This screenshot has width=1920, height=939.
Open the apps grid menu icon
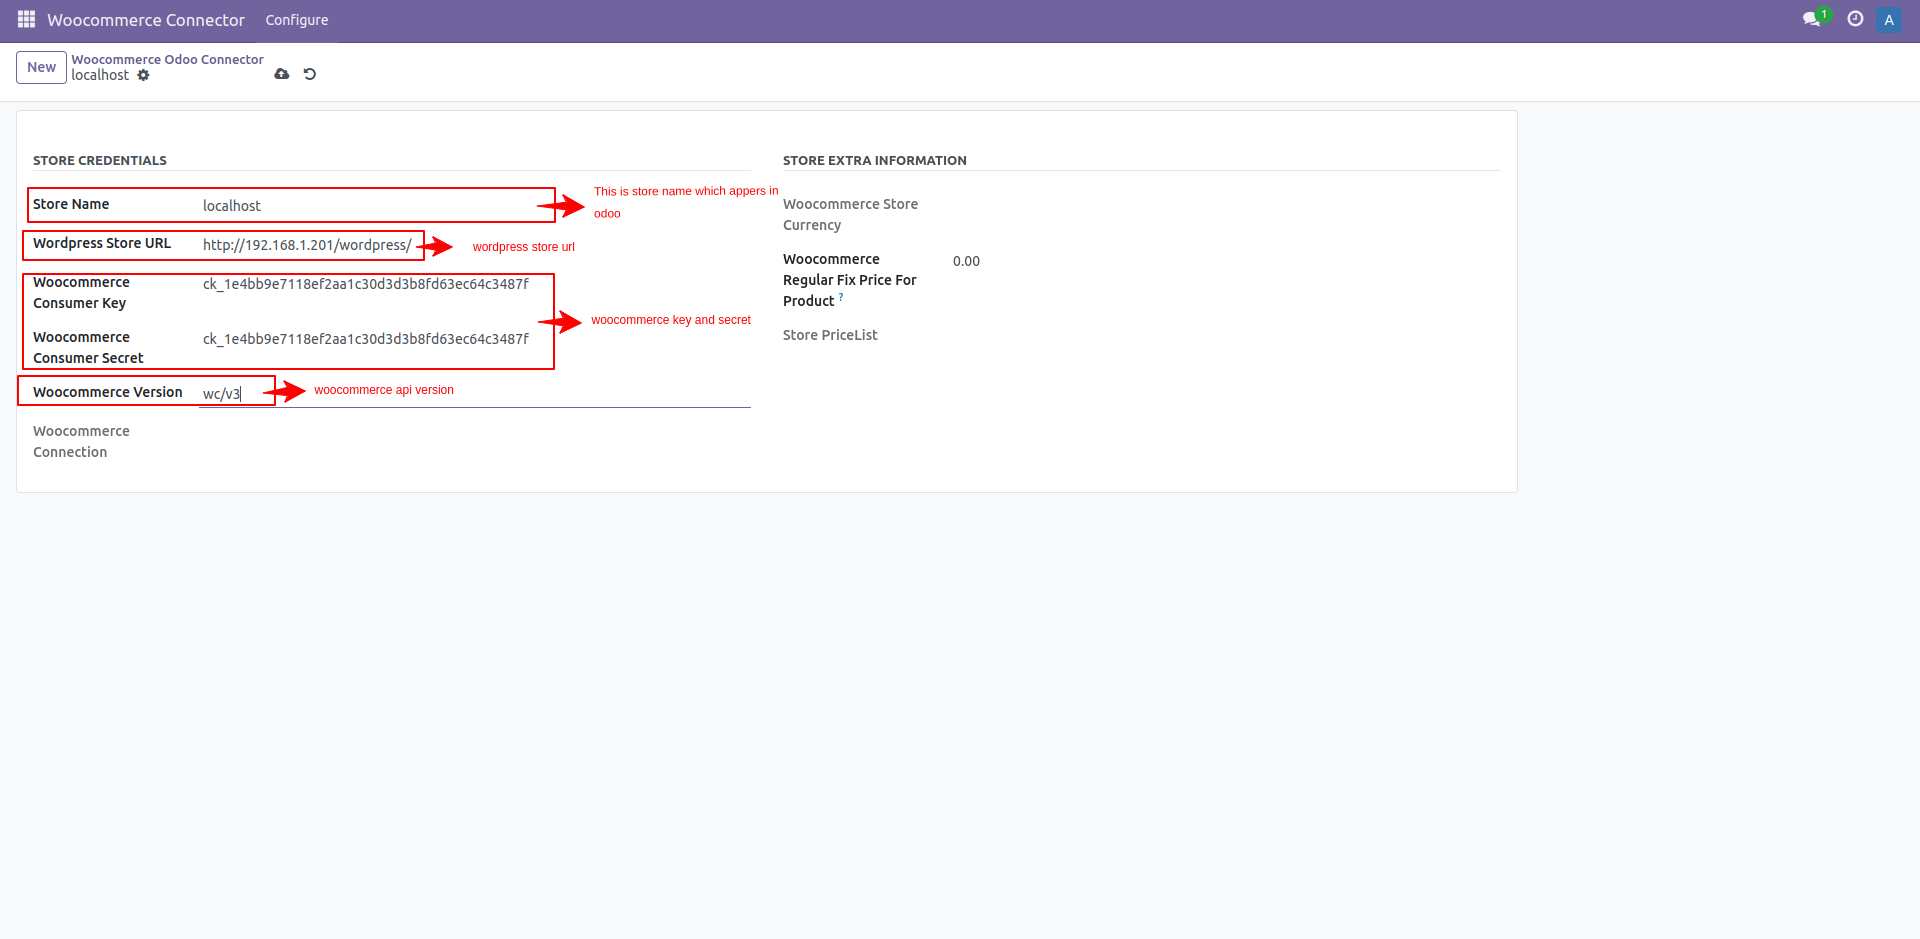pos(25,19)
